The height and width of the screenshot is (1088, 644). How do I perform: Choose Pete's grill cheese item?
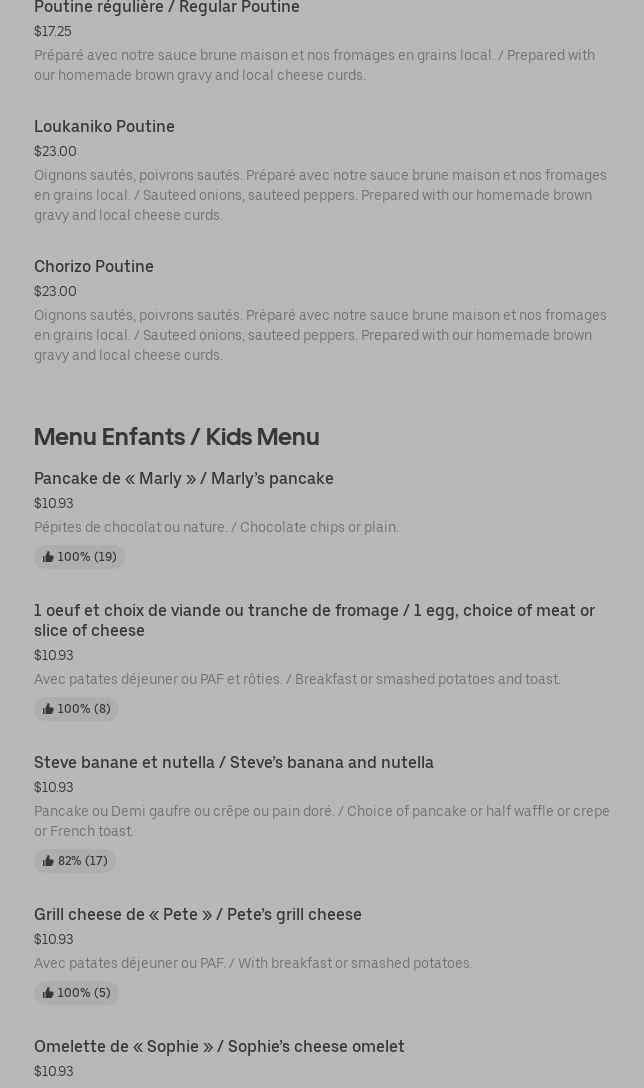pyautogui.click(x=322, y=955)
